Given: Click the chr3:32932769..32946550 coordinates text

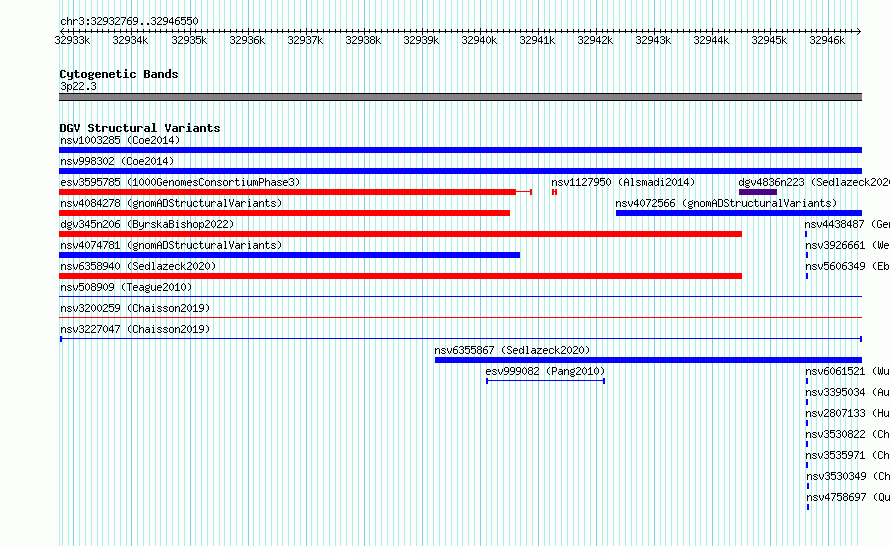Looking at the screenshot, I should pos(129,21).
